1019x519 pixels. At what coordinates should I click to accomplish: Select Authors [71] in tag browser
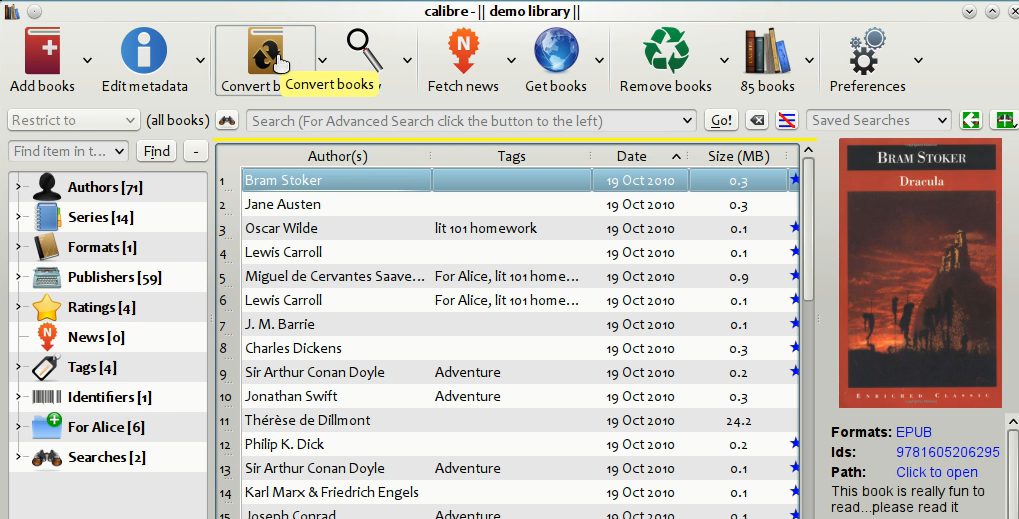(x=105, y=187)
